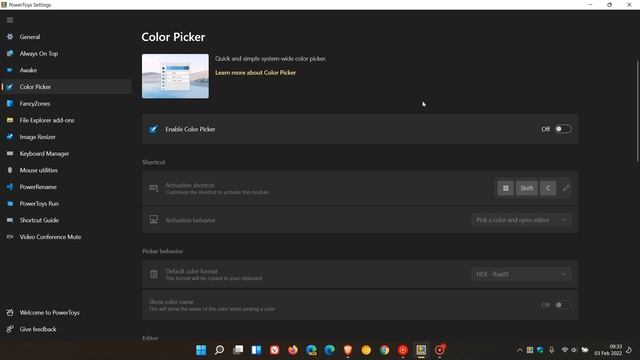Click the Welcome to PowerToys icon
The image size is (640, 360).
coord(10,313)
